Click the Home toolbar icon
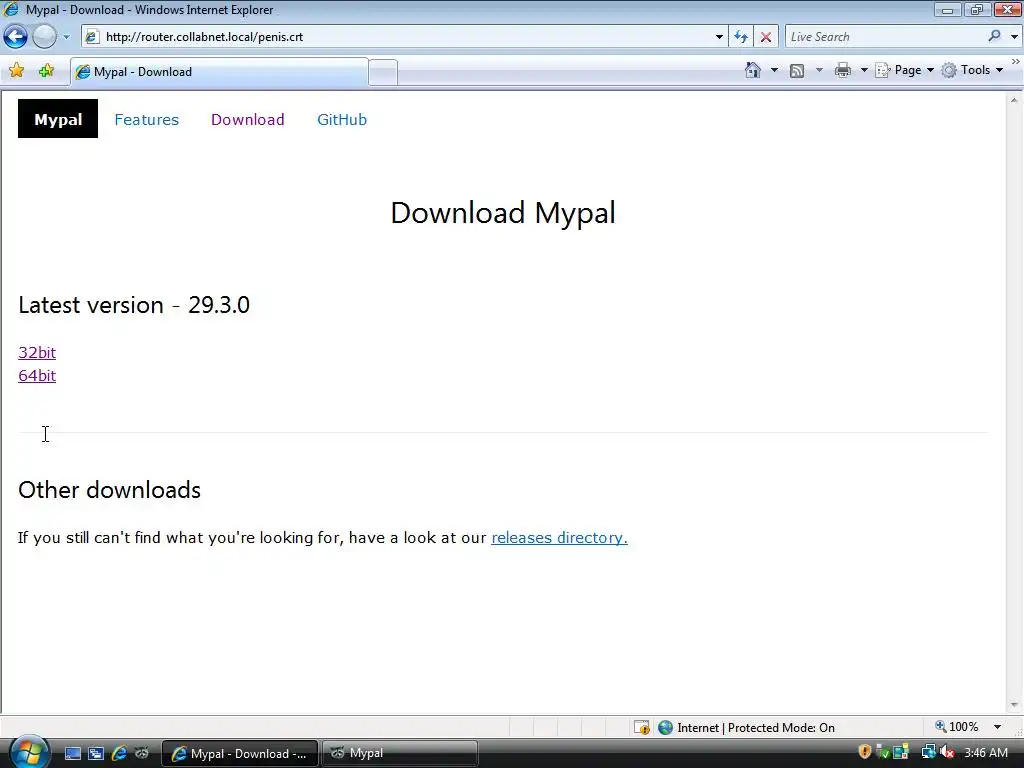The width and height of the screenshot is (1024, 768). [x=753, y=70]
